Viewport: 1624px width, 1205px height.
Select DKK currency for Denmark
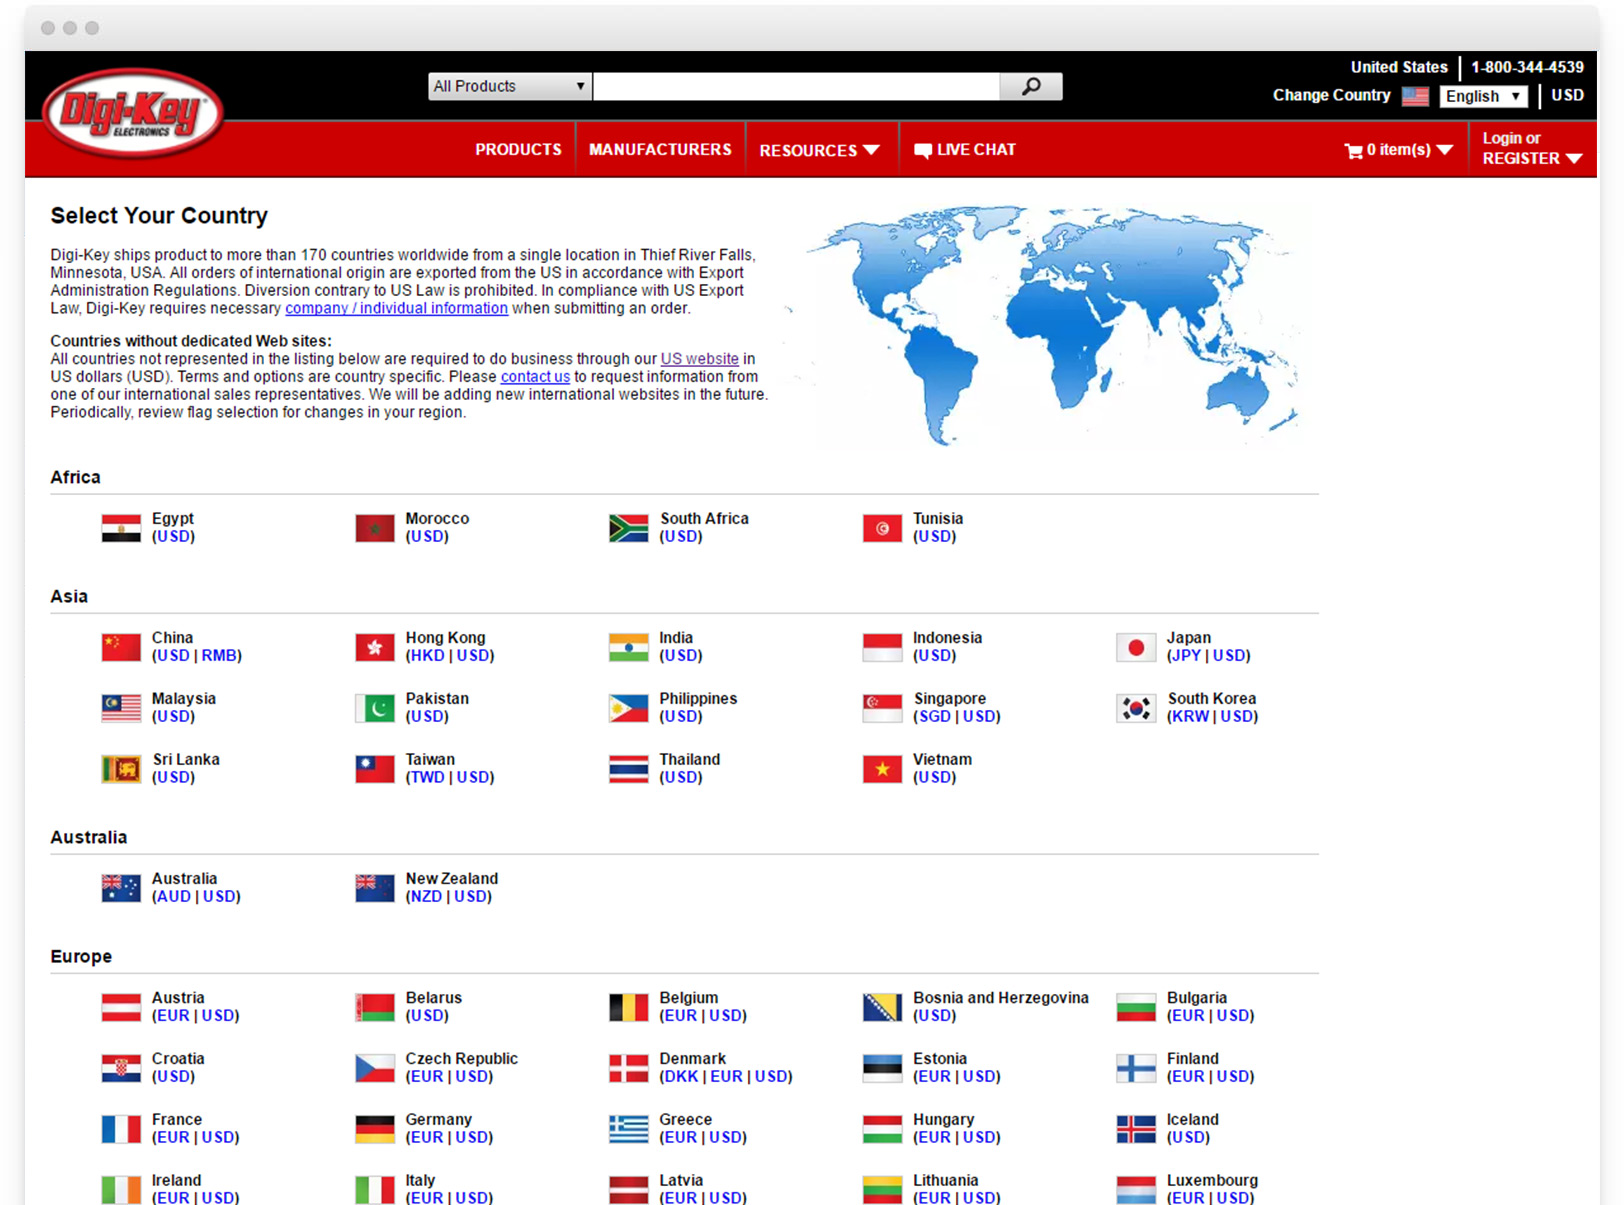click(681, 1077)
